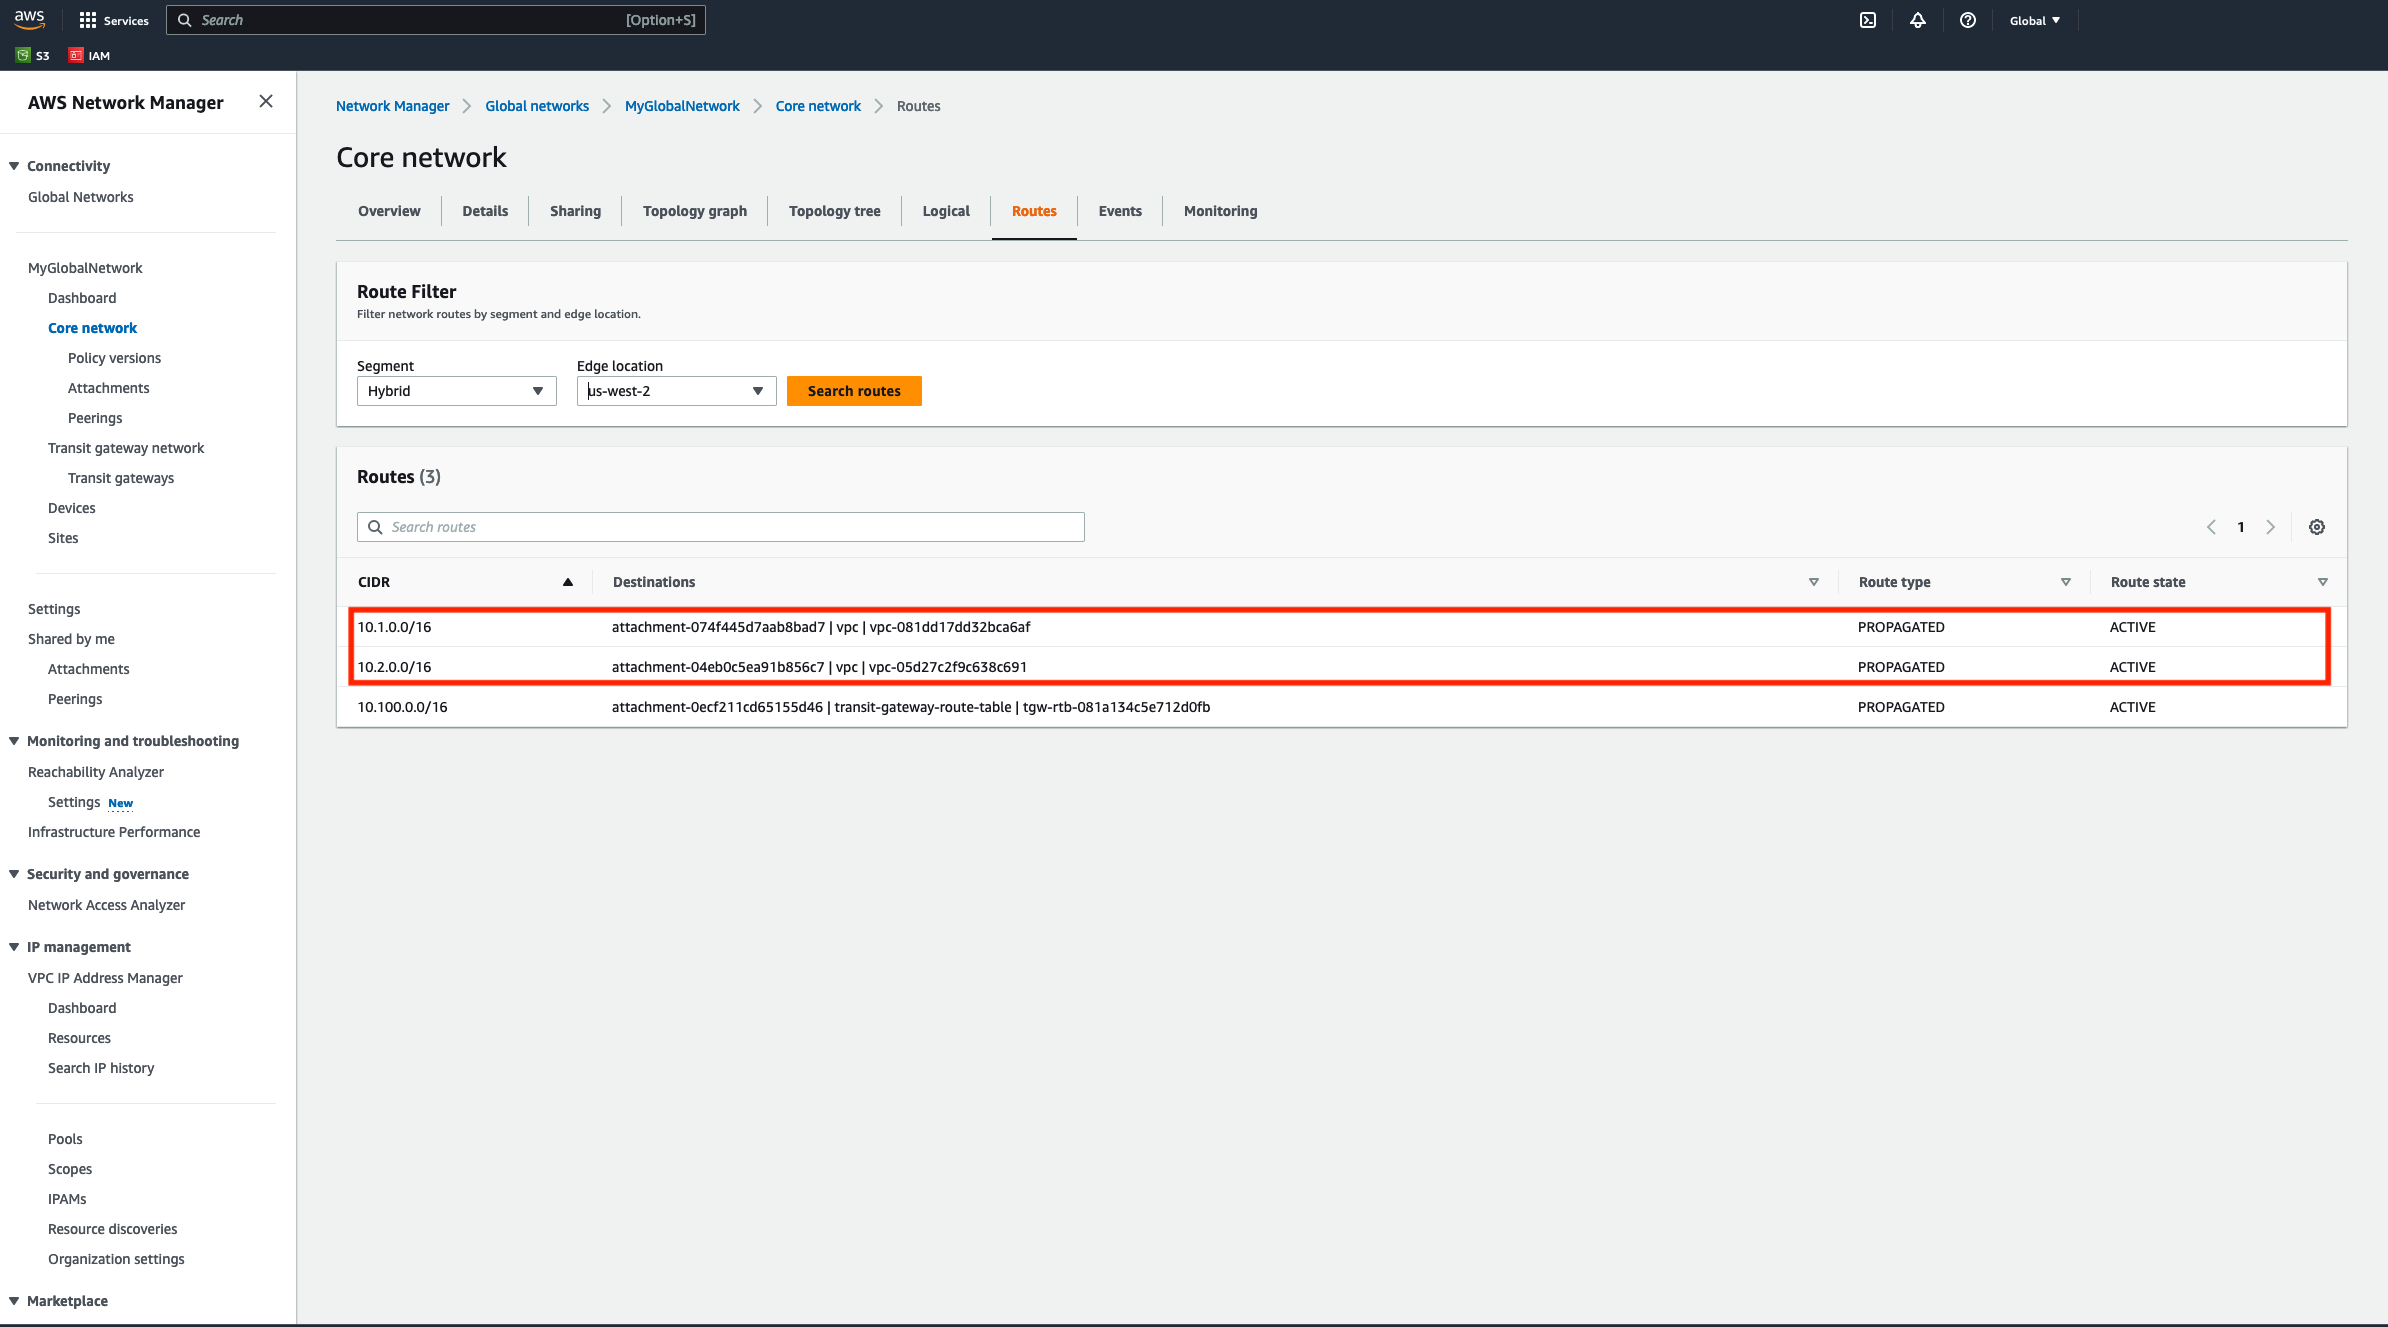Image resolution: width=2388 pixels, height=1327 pixels.
Task: Open the Routes table settings gear
Action: pyautogui.click(x=2317, y=526)
